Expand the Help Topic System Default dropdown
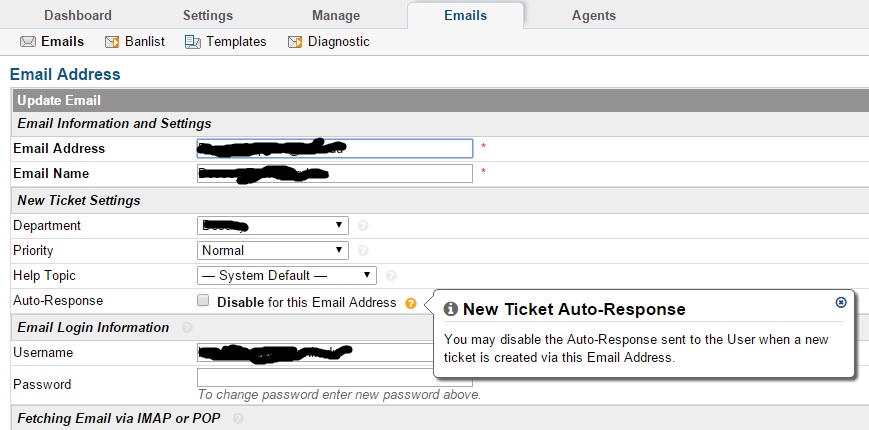This screenshot has height=430, width=869. pos(287,275)
